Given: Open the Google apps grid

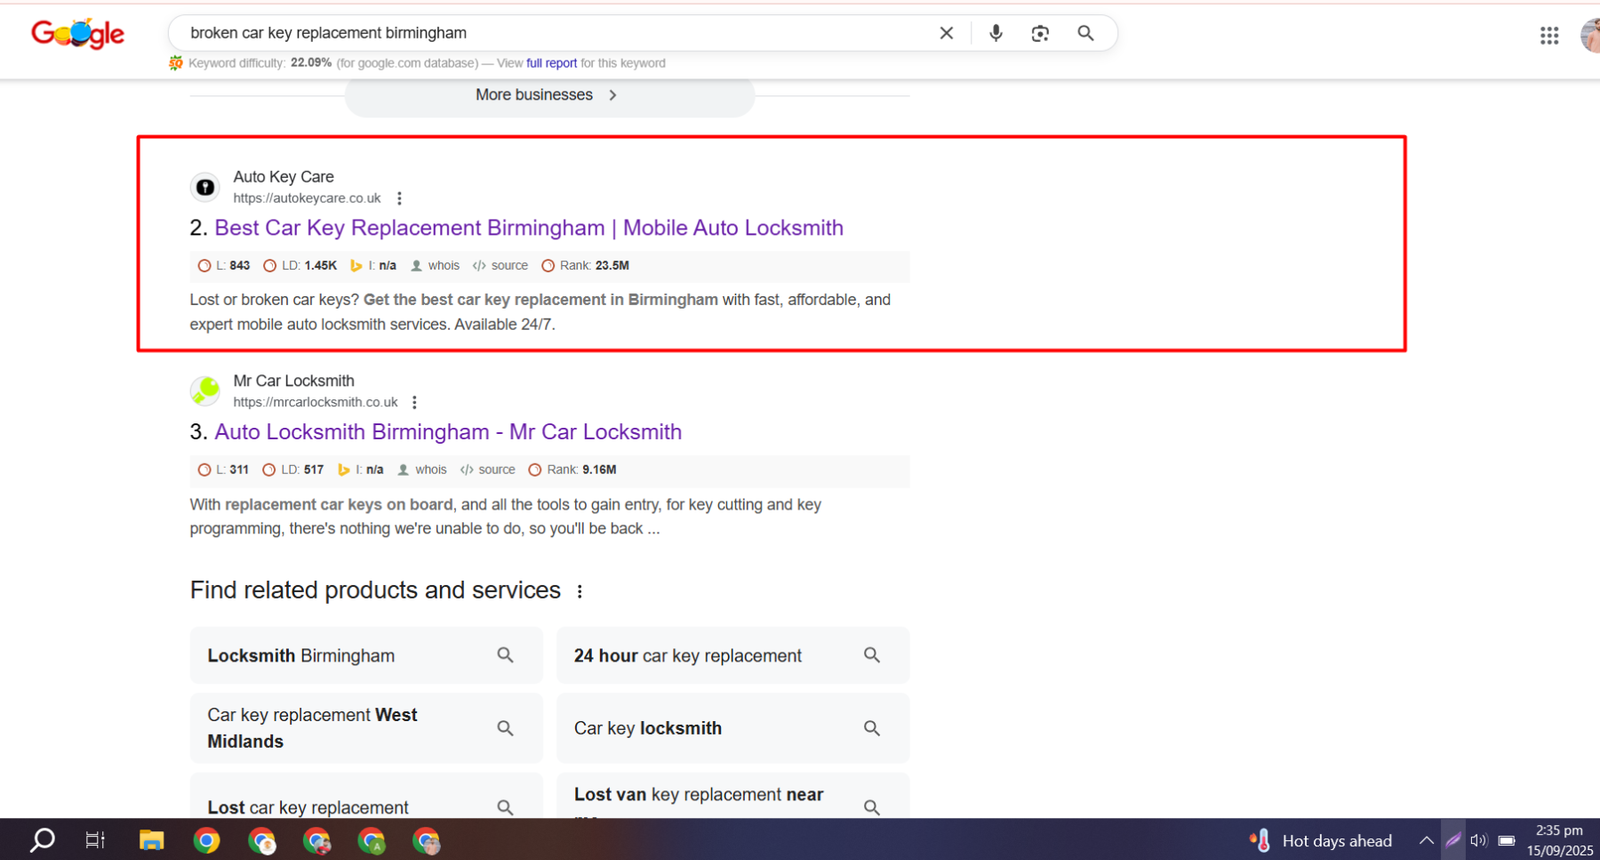Looking at the screenshot, I should 1549,36.
